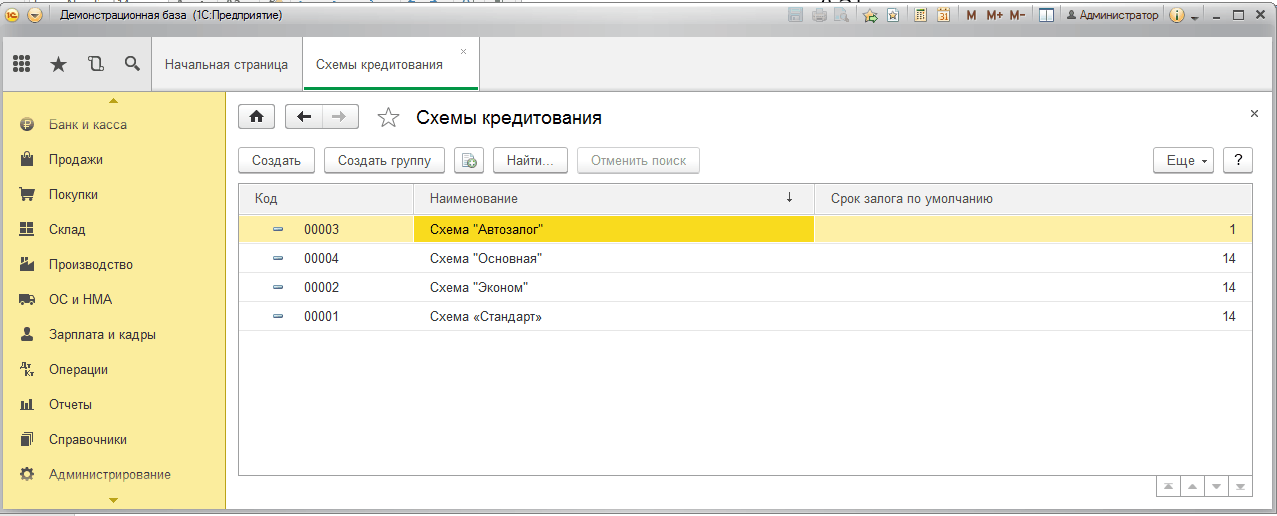Add Схемы кредитования to favorites star
1277x516 pixels.
(388, 118)
